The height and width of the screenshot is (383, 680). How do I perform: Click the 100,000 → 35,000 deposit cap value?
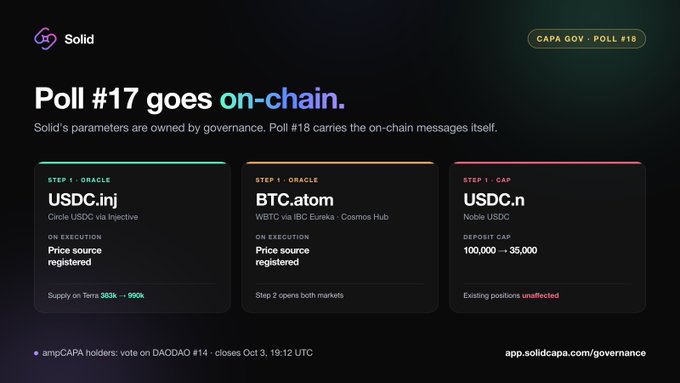point(500,250)
